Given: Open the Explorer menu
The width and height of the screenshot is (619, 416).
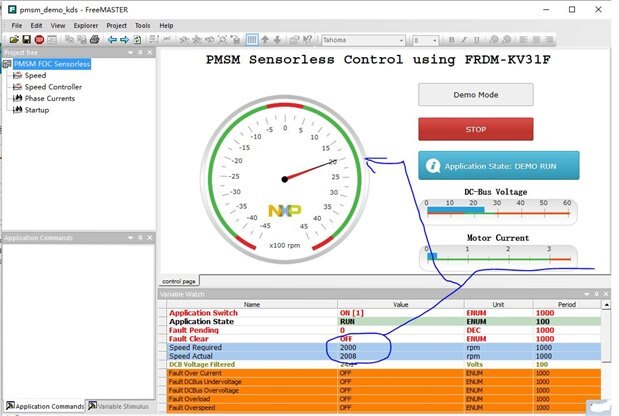Looking at the screenshot, I should (86, 26).
